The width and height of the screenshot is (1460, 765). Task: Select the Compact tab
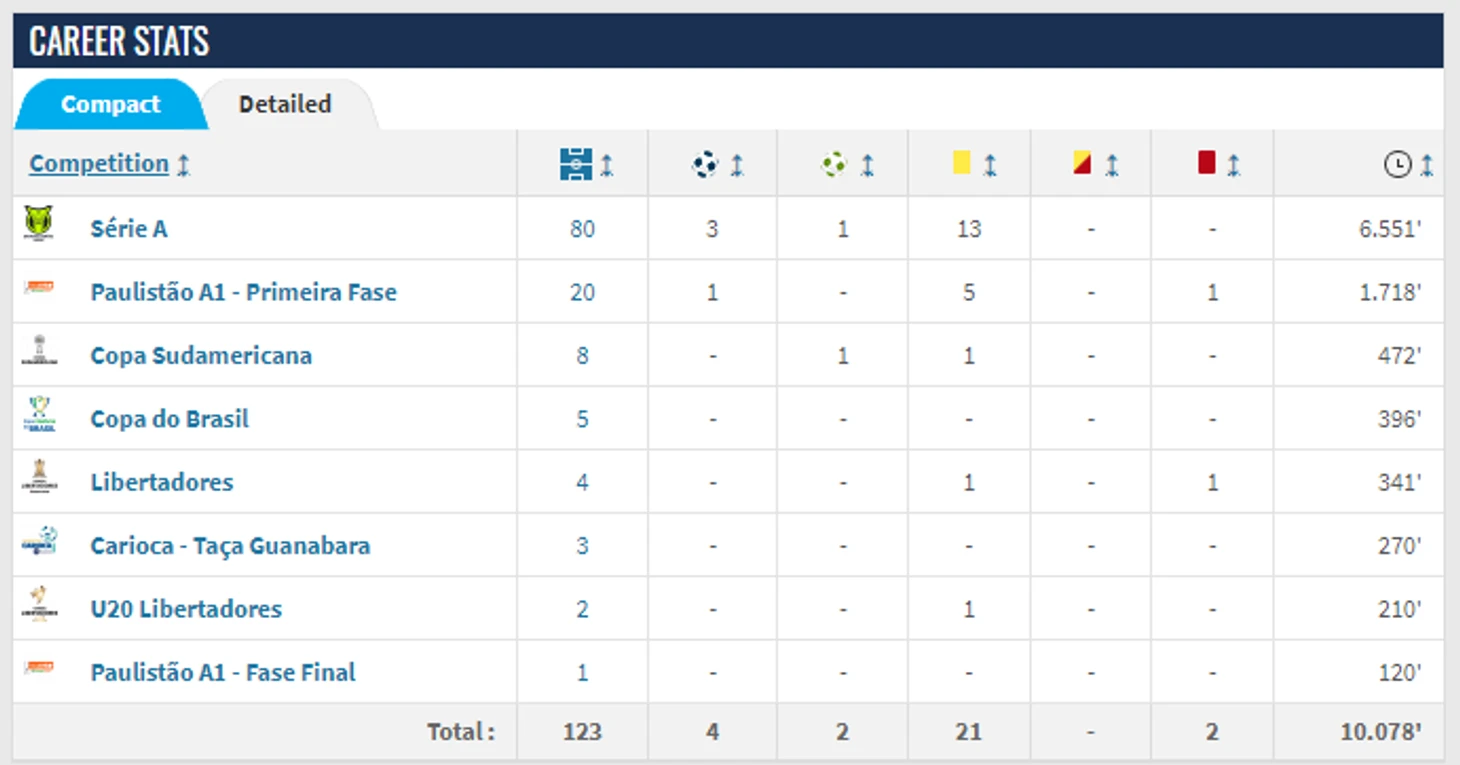tap(111, 104)
